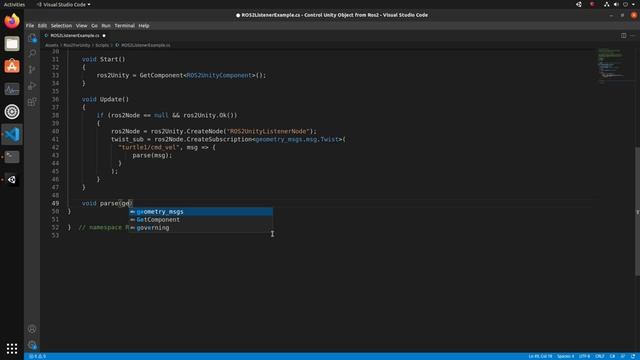Viewport: 640px width, 360px height.
Task: Click the UTF-8 encoding status
Action: coord(584,356)
